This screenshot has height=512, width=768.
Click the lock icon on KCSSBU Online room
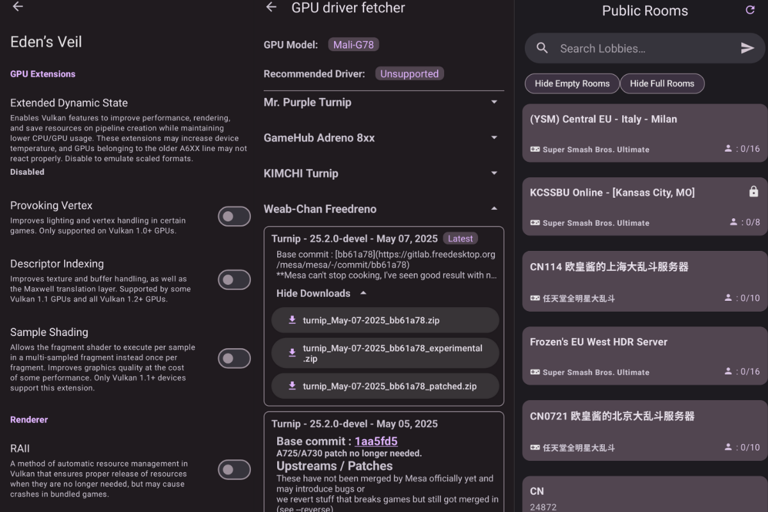[x=753, y=191]
